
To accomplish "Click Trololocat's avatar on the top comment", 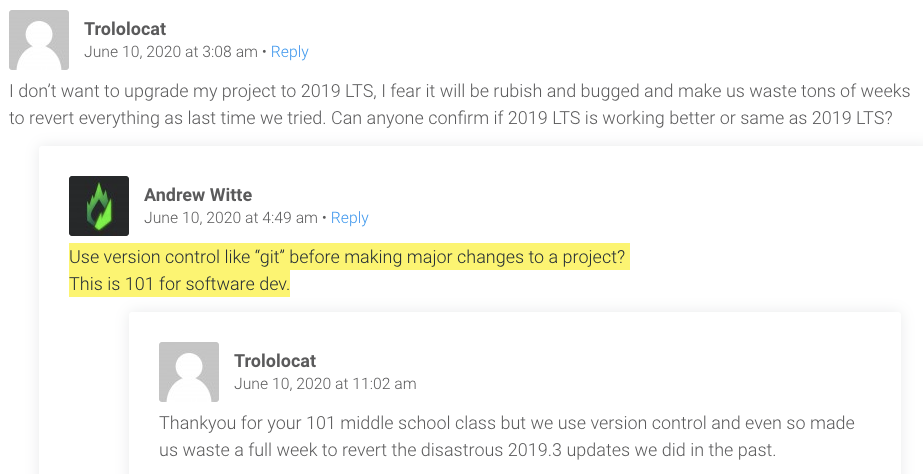I will point(38,40).
